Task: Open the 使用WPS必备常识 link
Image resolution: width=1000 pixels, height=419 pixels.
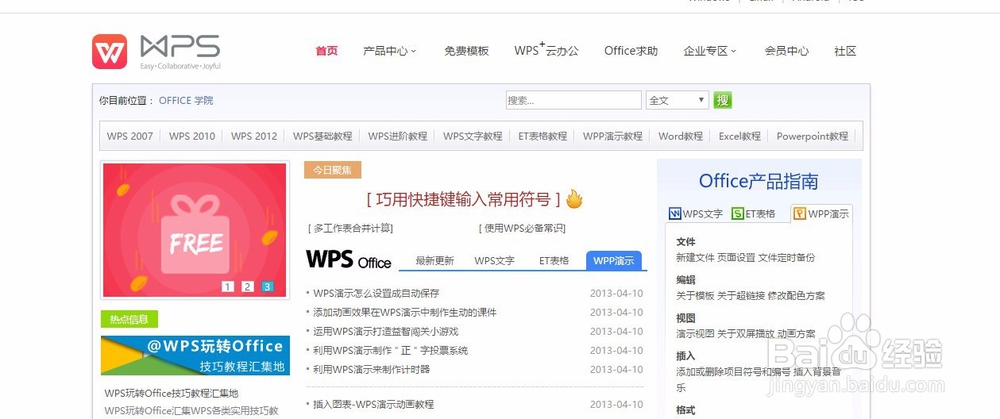Action: point(522,228)
